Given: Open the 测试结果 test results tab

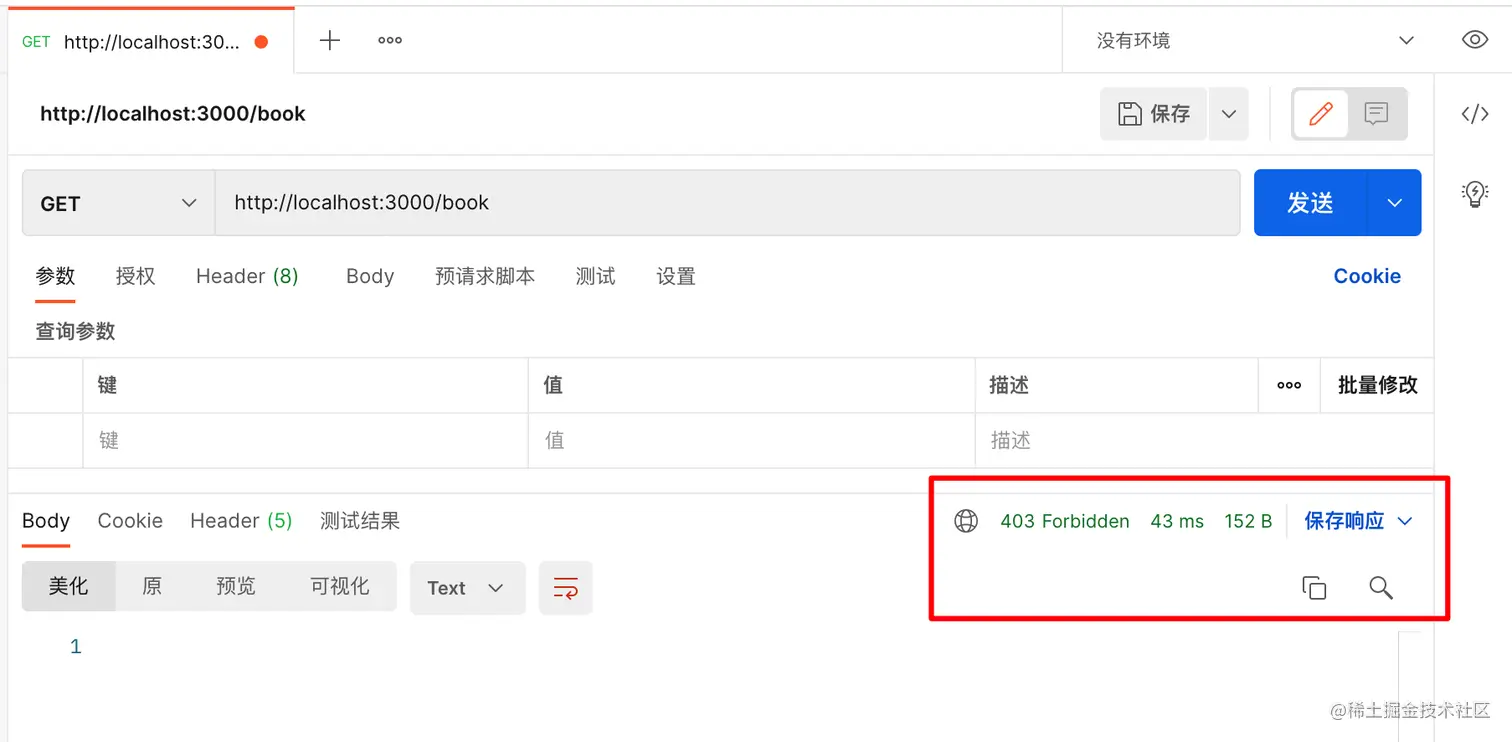Looking at the screenshot, I should click(x=360, y=521).
